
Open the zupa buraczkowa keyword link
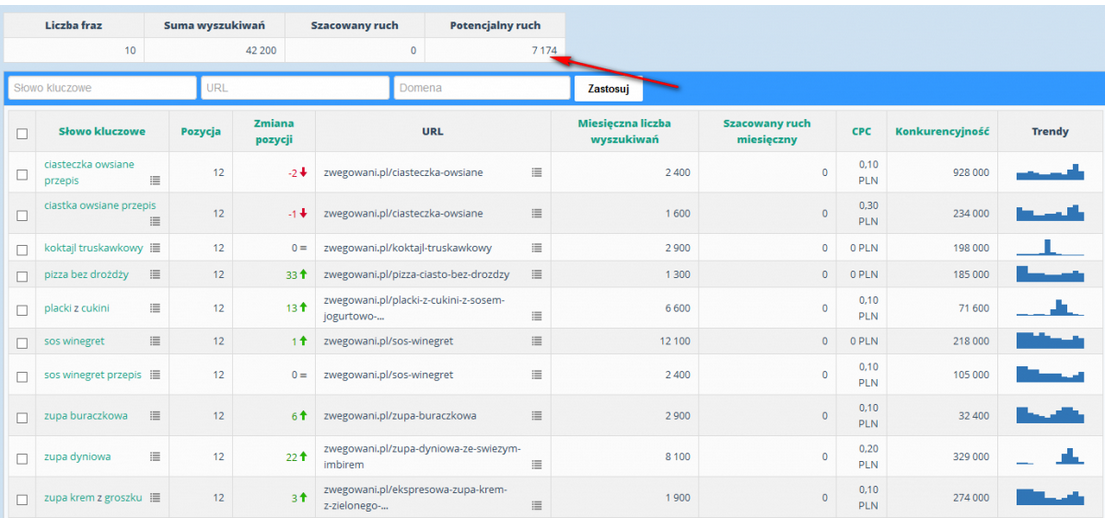click(x=86, y=416)
